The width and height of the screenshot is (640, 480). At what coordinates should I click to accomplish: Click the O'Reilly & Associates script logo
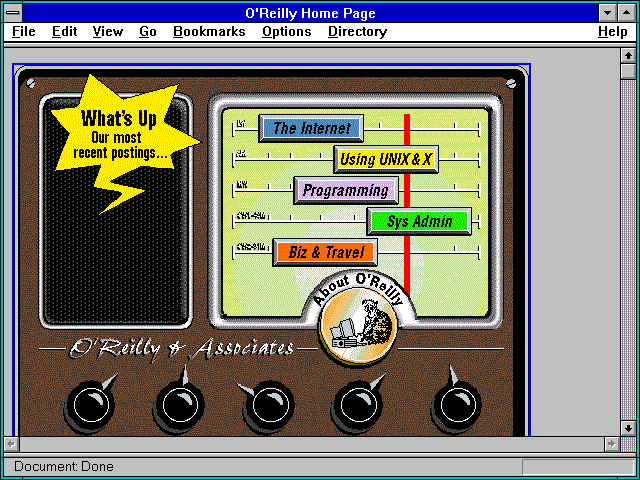click(x=181, y=349)
